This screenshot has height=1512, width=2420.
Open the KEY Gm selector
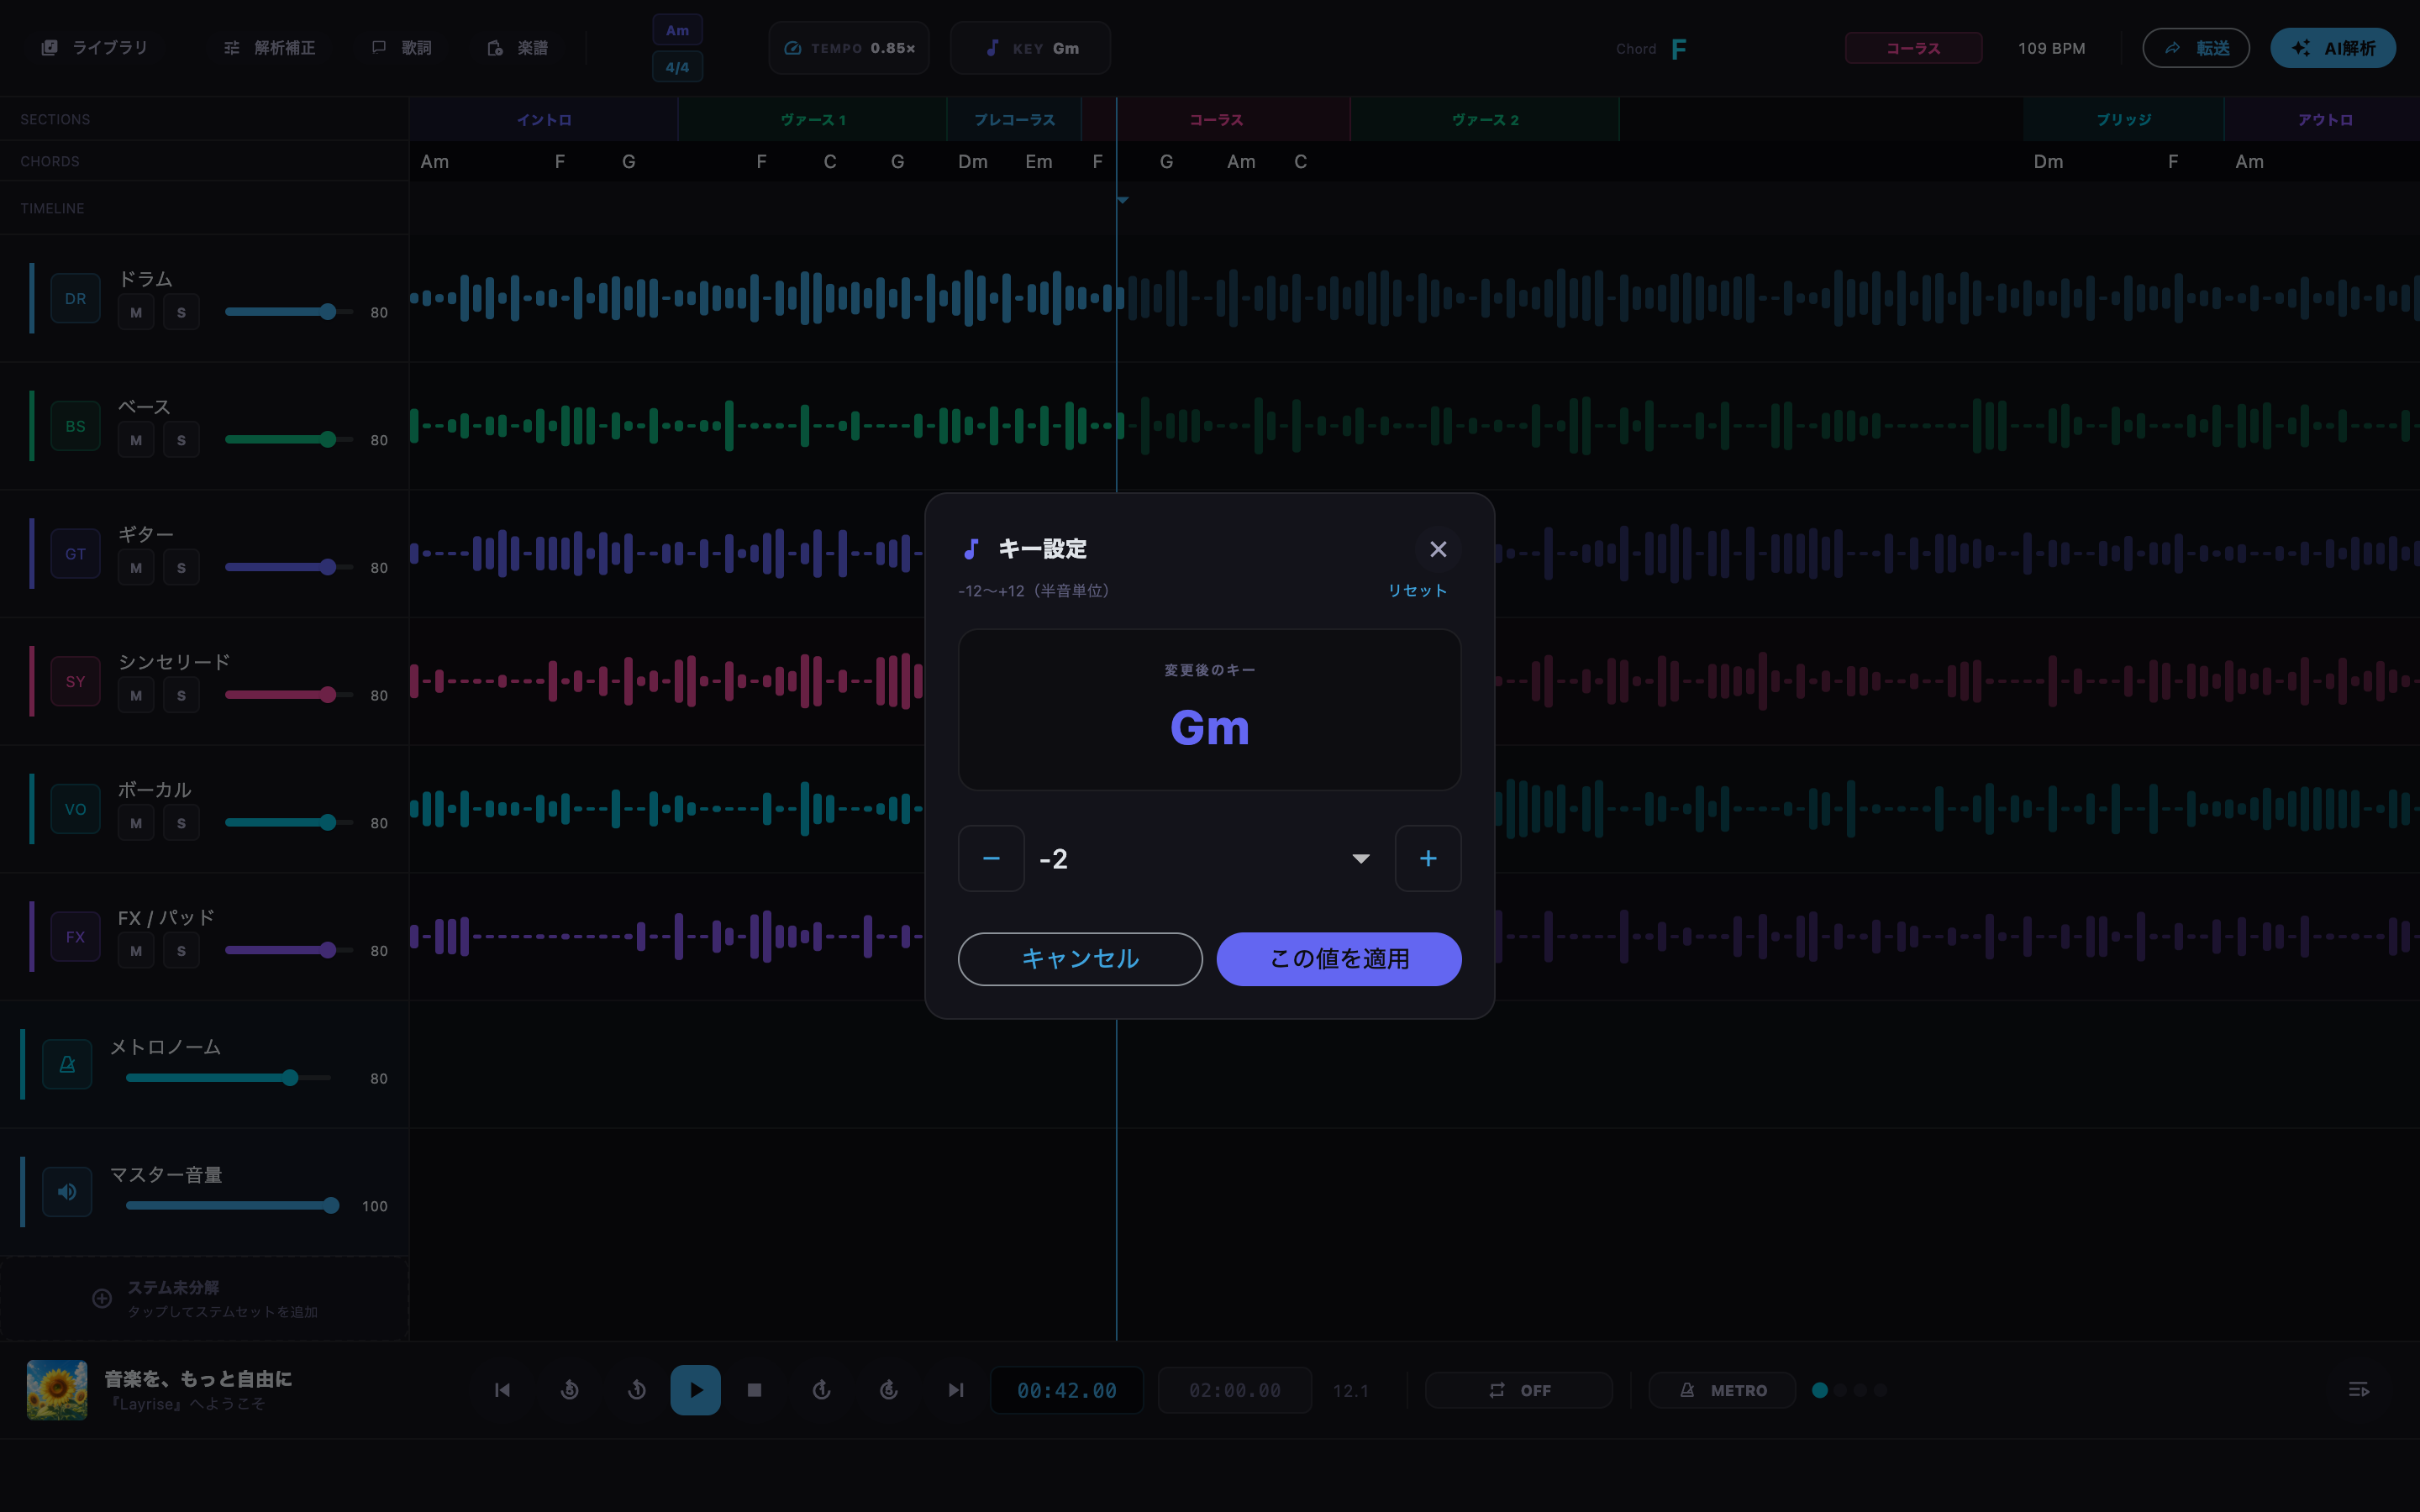(1030, 48)
